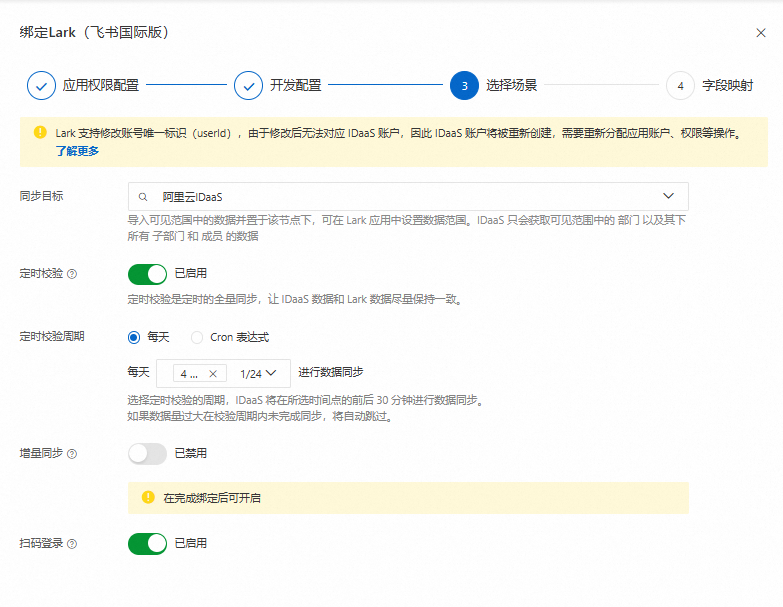
Task: Click the help icon next to 定时校验
Action: [x=72, y=274]
